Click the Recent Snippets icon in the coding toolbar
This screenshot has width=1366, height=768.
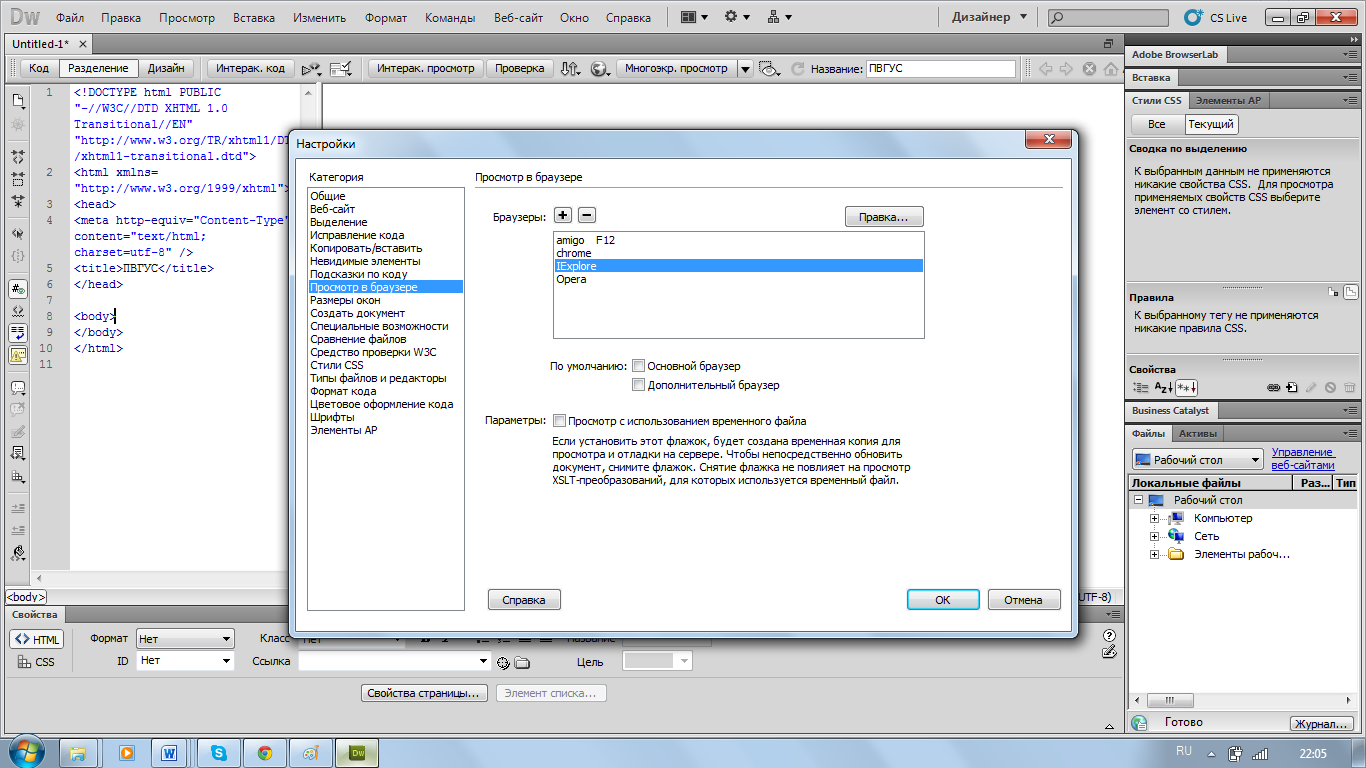coord(18,453)
